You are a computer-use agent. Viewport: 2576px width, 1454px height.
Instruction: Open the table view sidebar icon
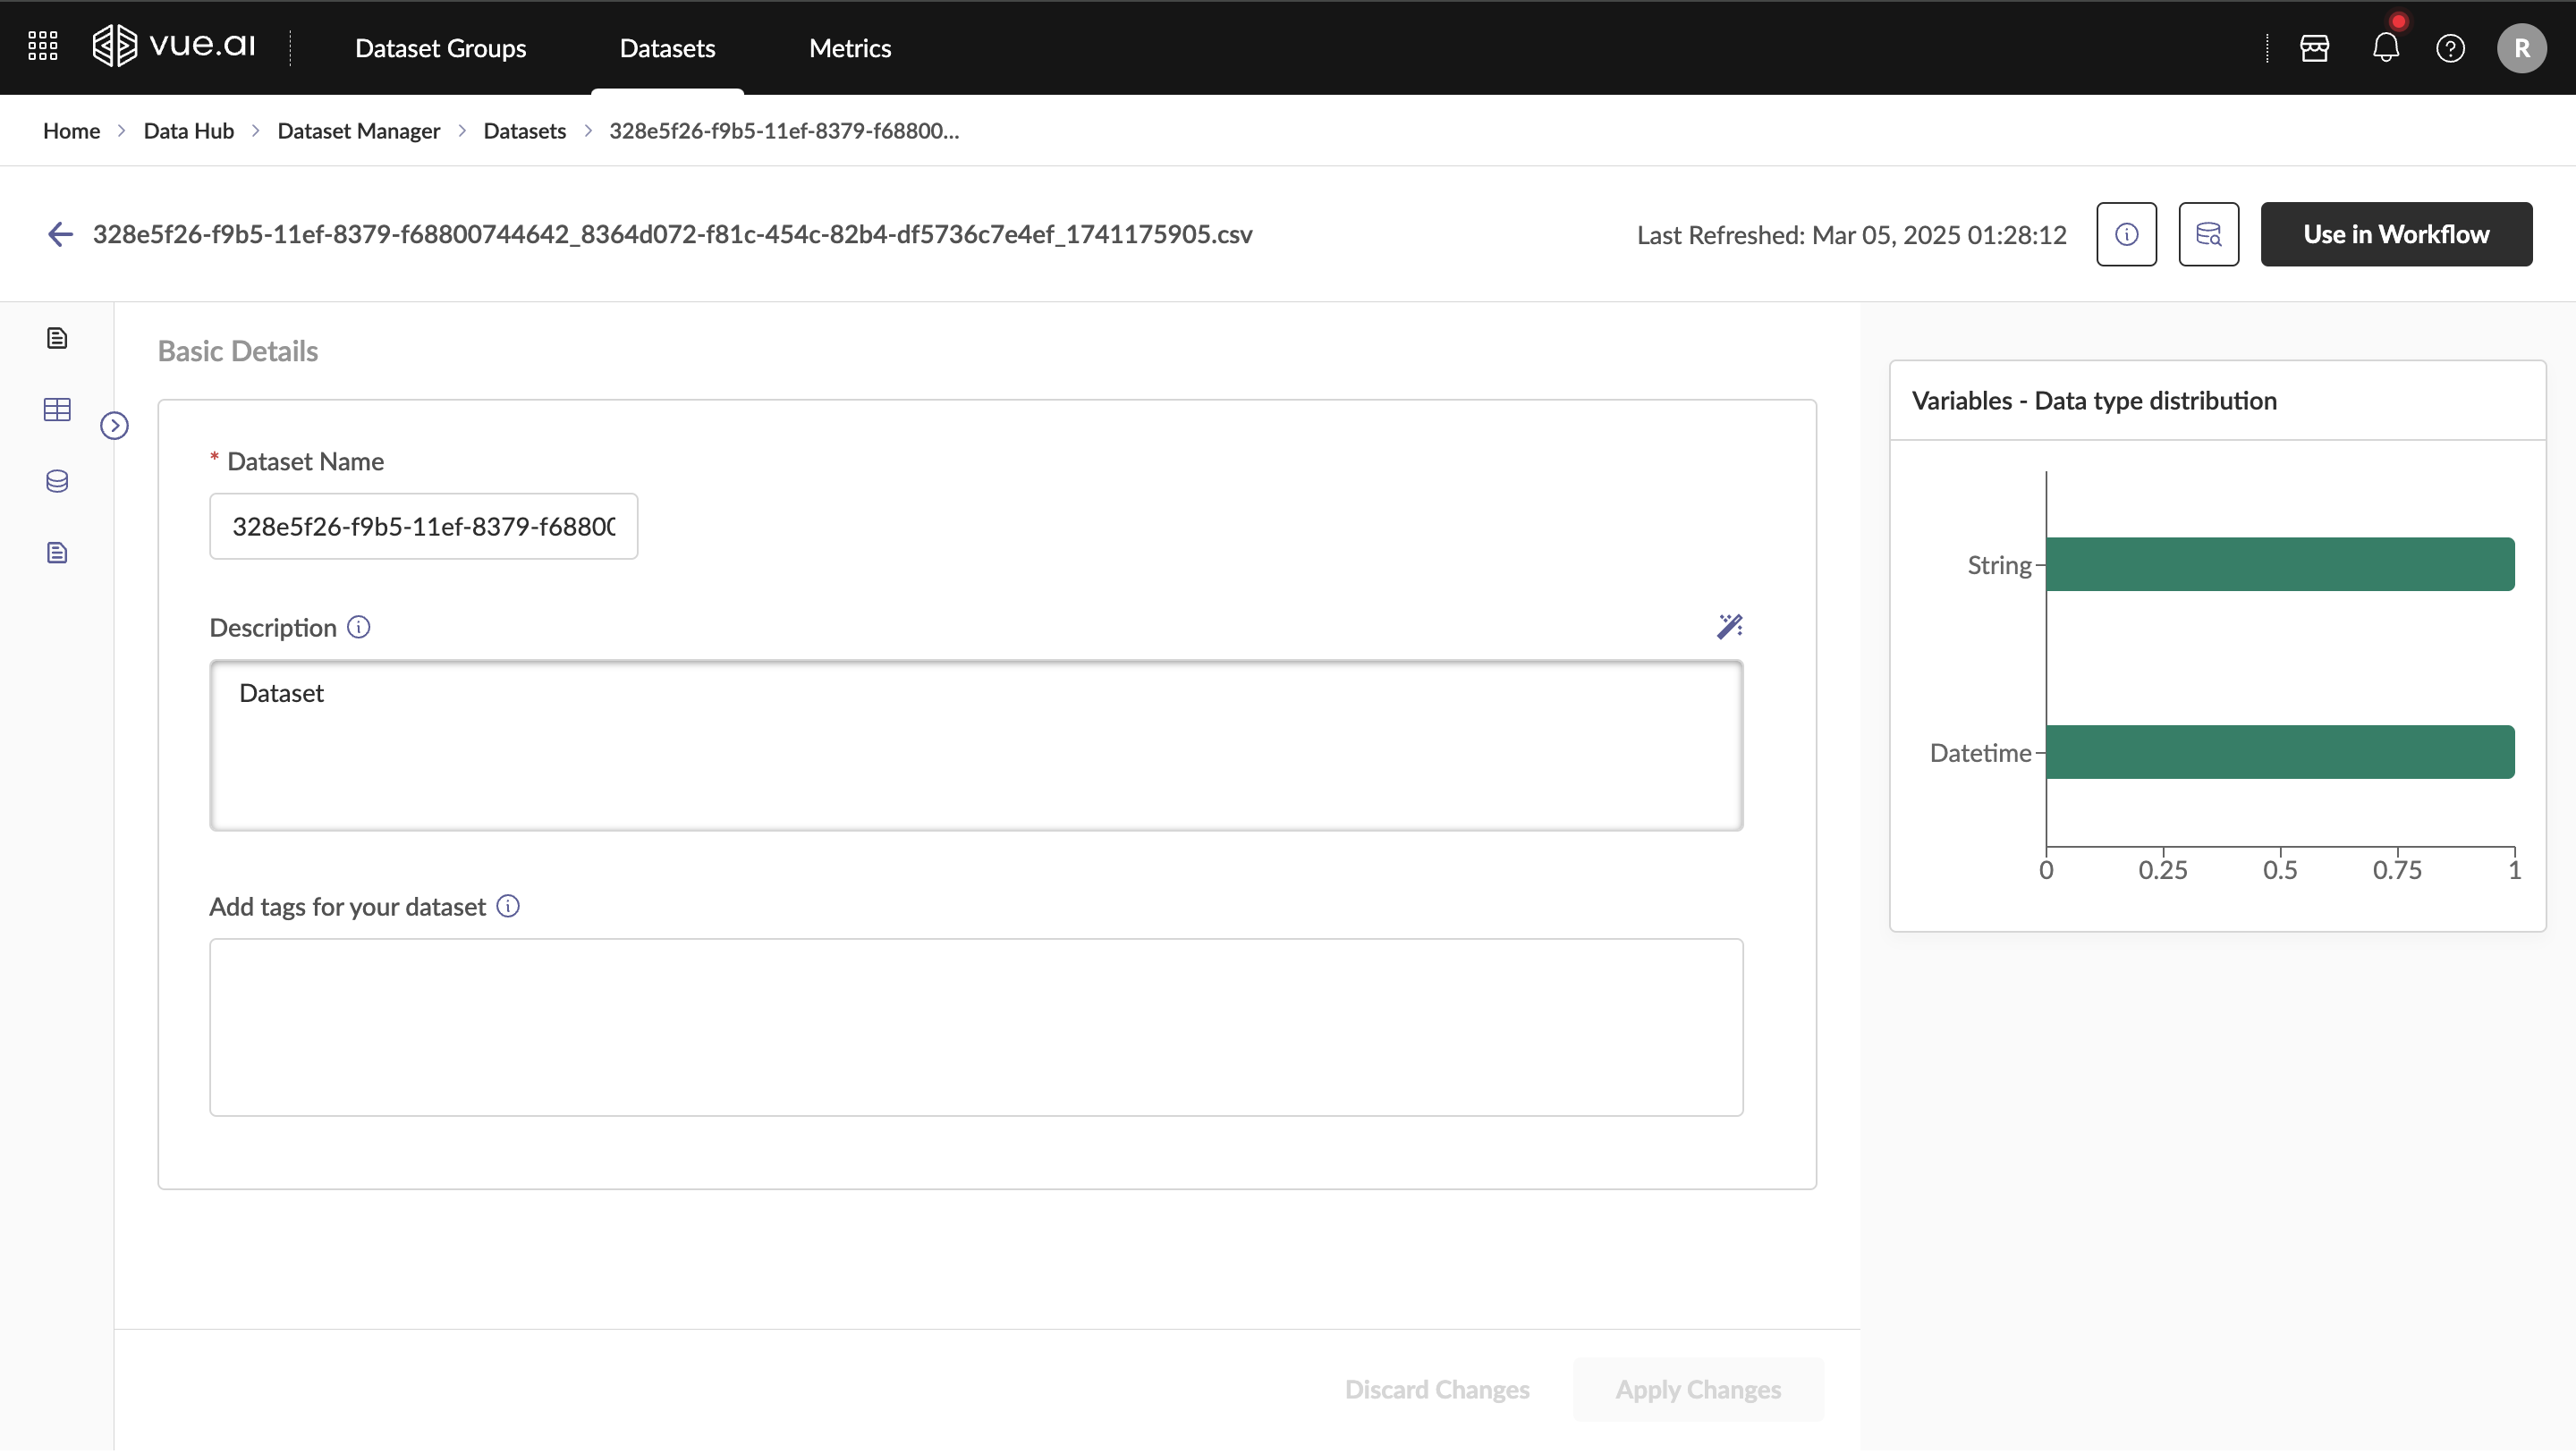coord(57,410)
